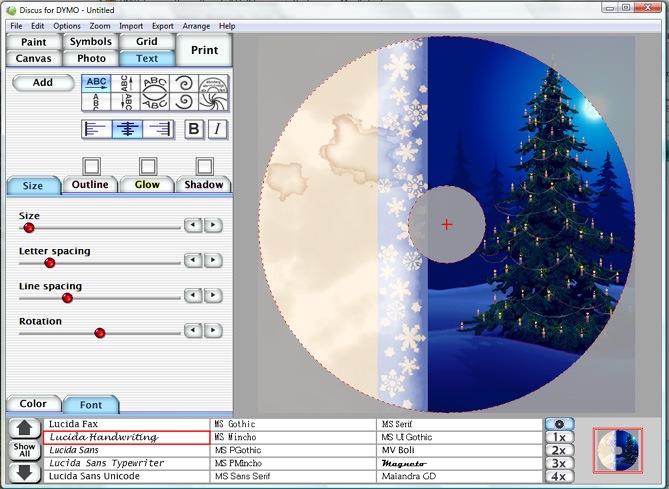
Task: Align text to the right
Action: click(x=158, y=129)
